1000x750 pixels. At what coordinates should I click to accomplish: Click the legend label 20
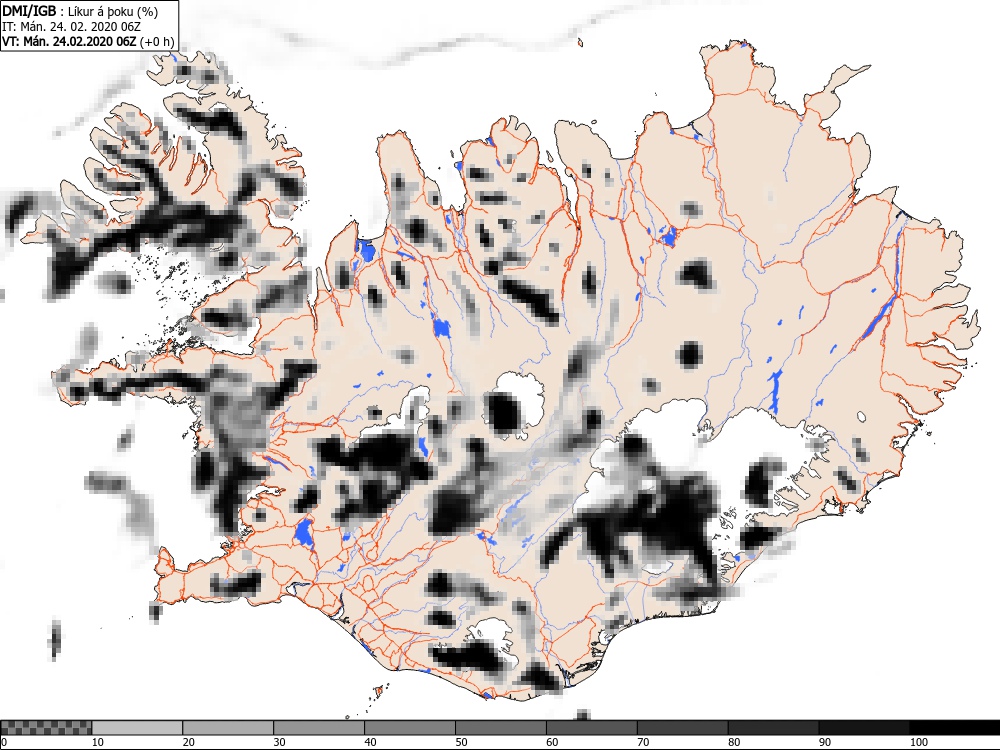189,742
